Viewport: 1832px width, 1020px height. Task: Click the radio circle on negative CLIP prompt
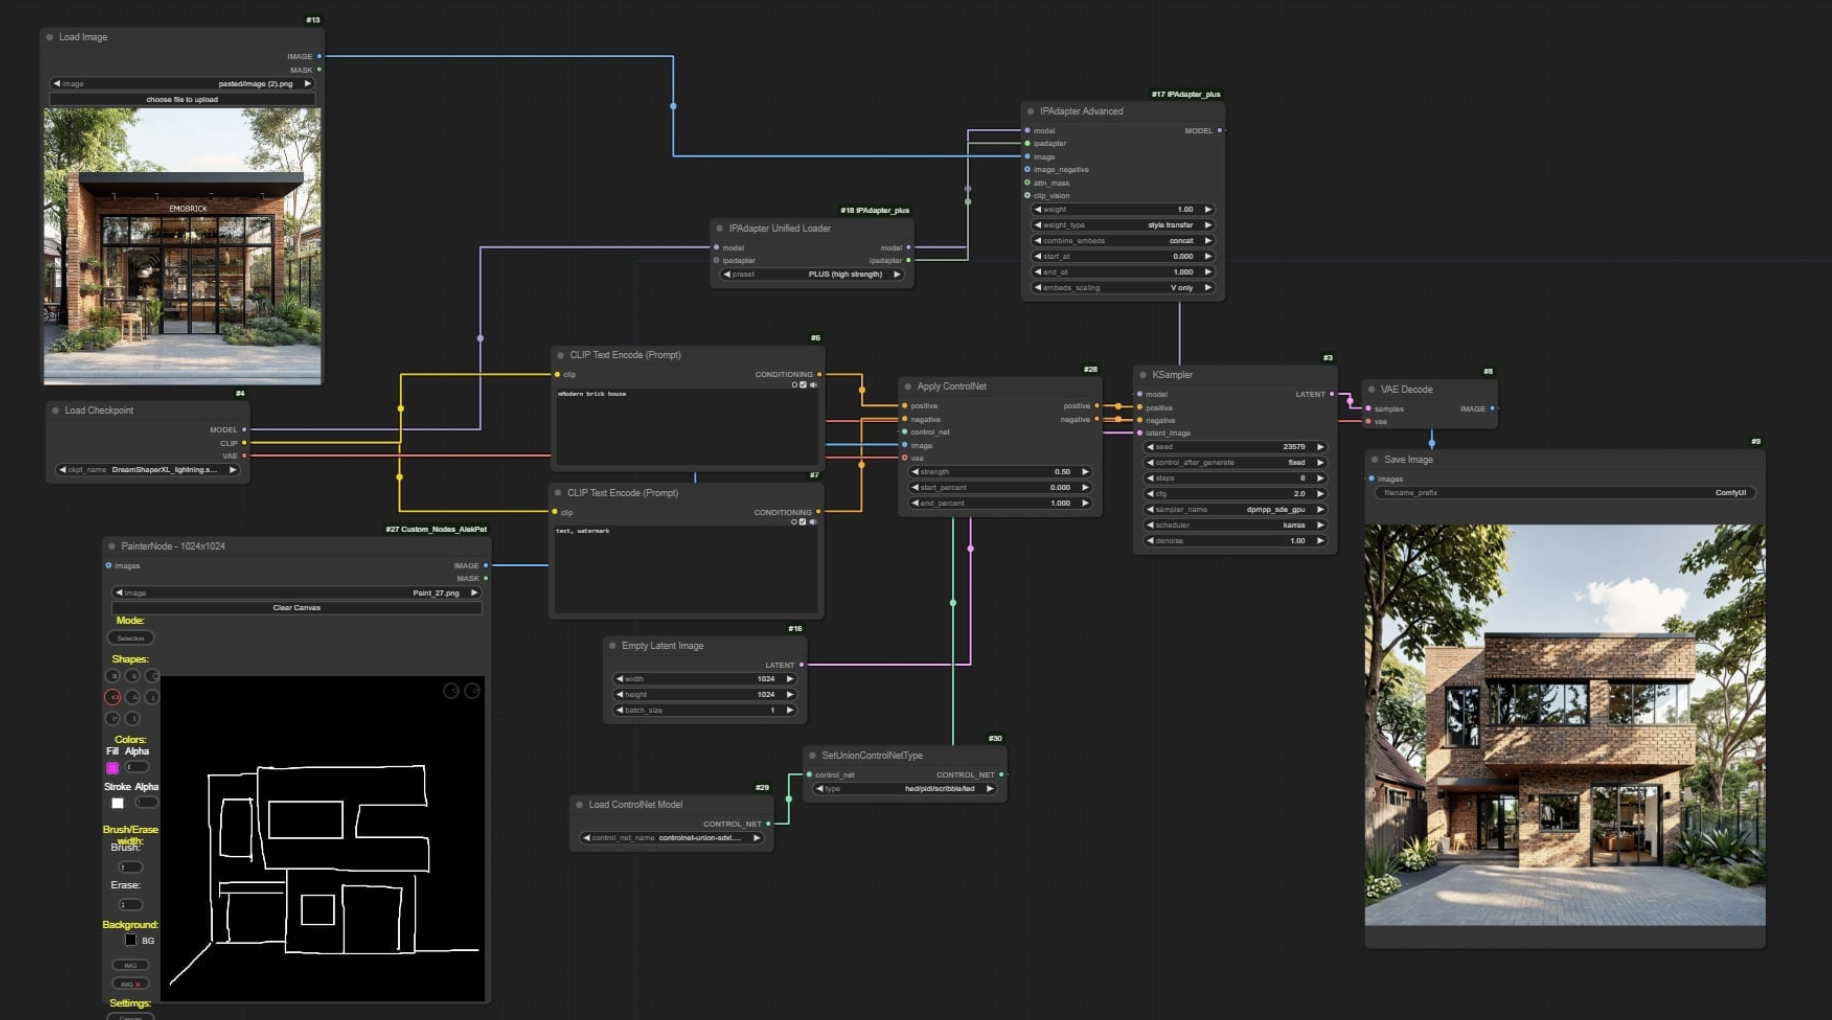tap(794, 522)
